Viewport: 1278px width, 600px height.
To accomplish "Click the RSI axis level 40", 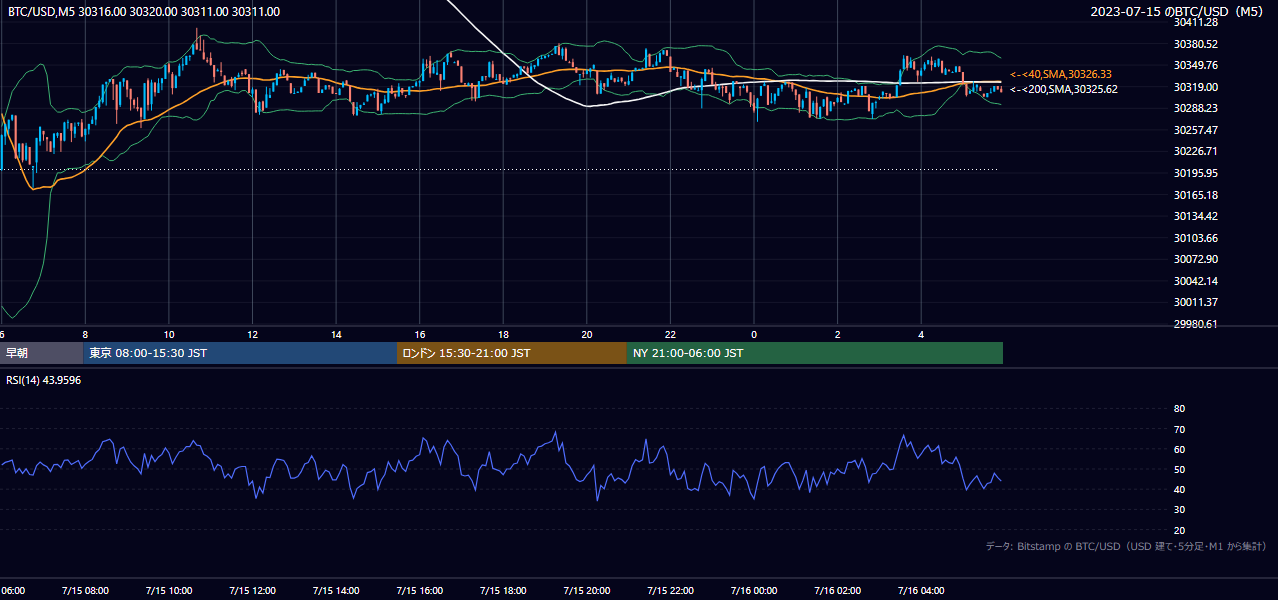I will [x=1179, y=489].
